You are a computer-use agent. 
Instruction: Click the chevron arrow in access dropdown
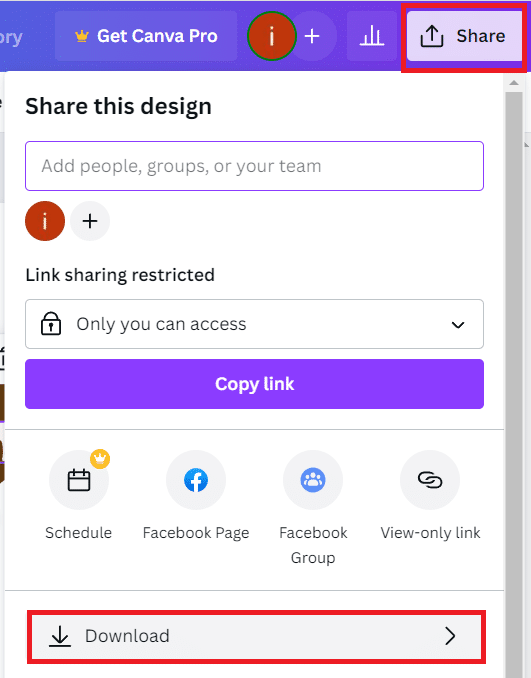click(458, 325)
